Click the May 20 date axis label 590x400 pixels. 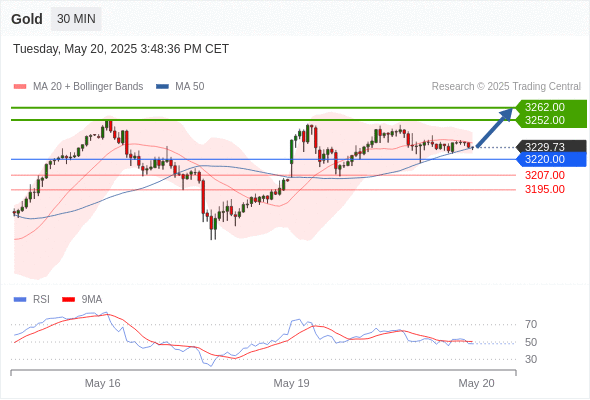pyautogui.click(x=476, y=383)
